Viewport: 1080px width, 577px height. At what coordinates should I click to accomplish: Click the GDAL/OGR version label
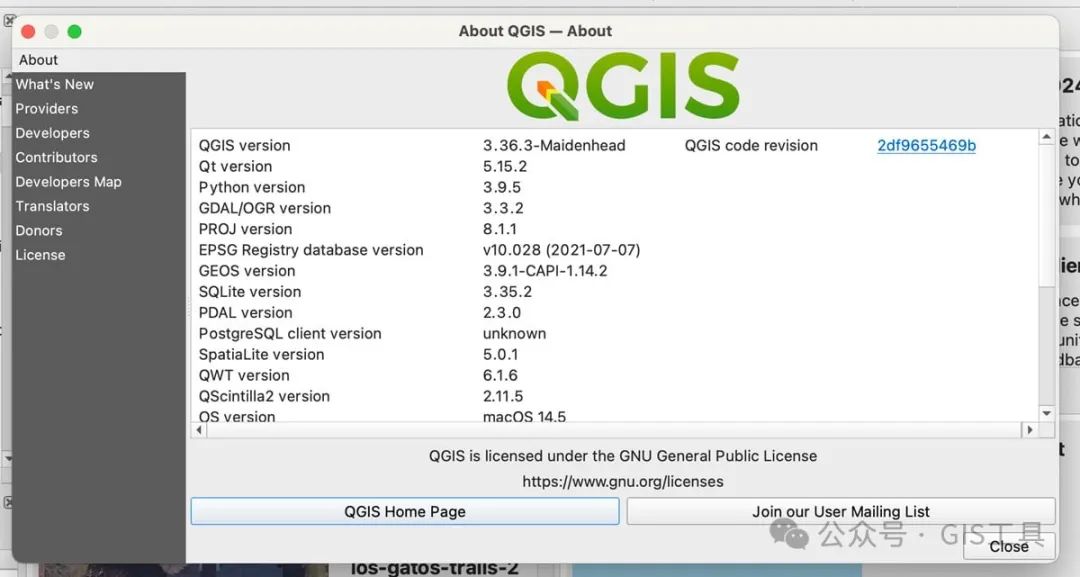[264, 208]
